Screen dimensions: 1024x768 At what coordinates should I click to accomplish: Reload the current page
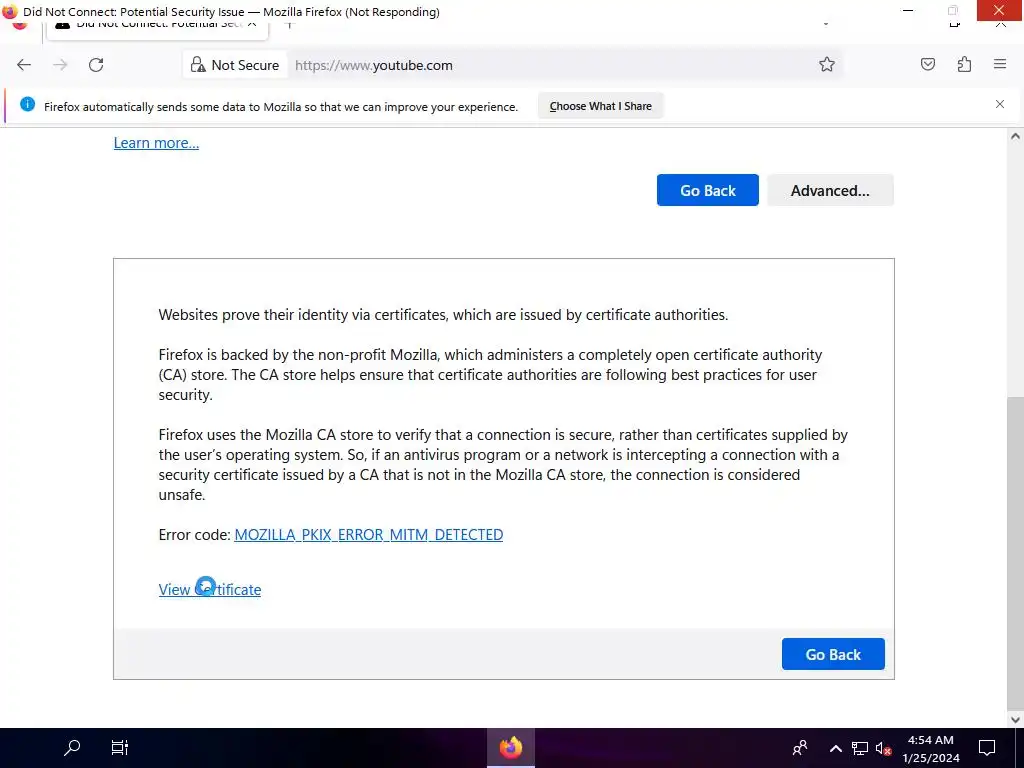click(96, 65)
